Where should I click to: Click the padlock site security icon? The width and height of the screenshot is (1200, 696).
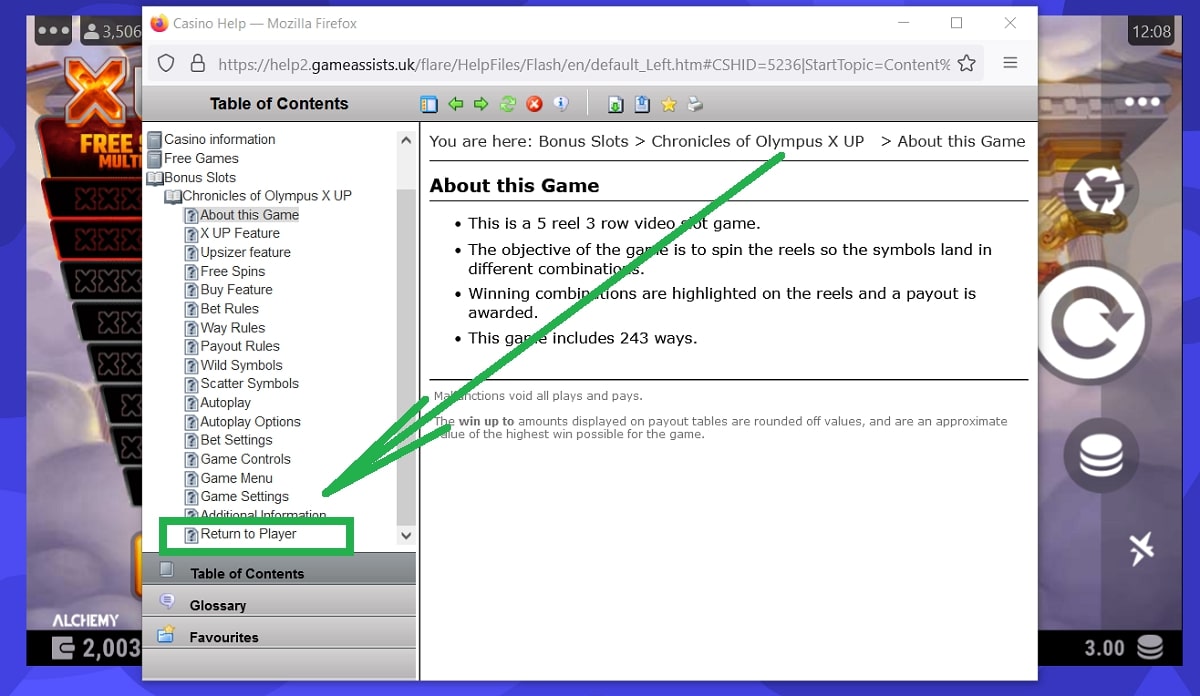(x=197, y=63)
